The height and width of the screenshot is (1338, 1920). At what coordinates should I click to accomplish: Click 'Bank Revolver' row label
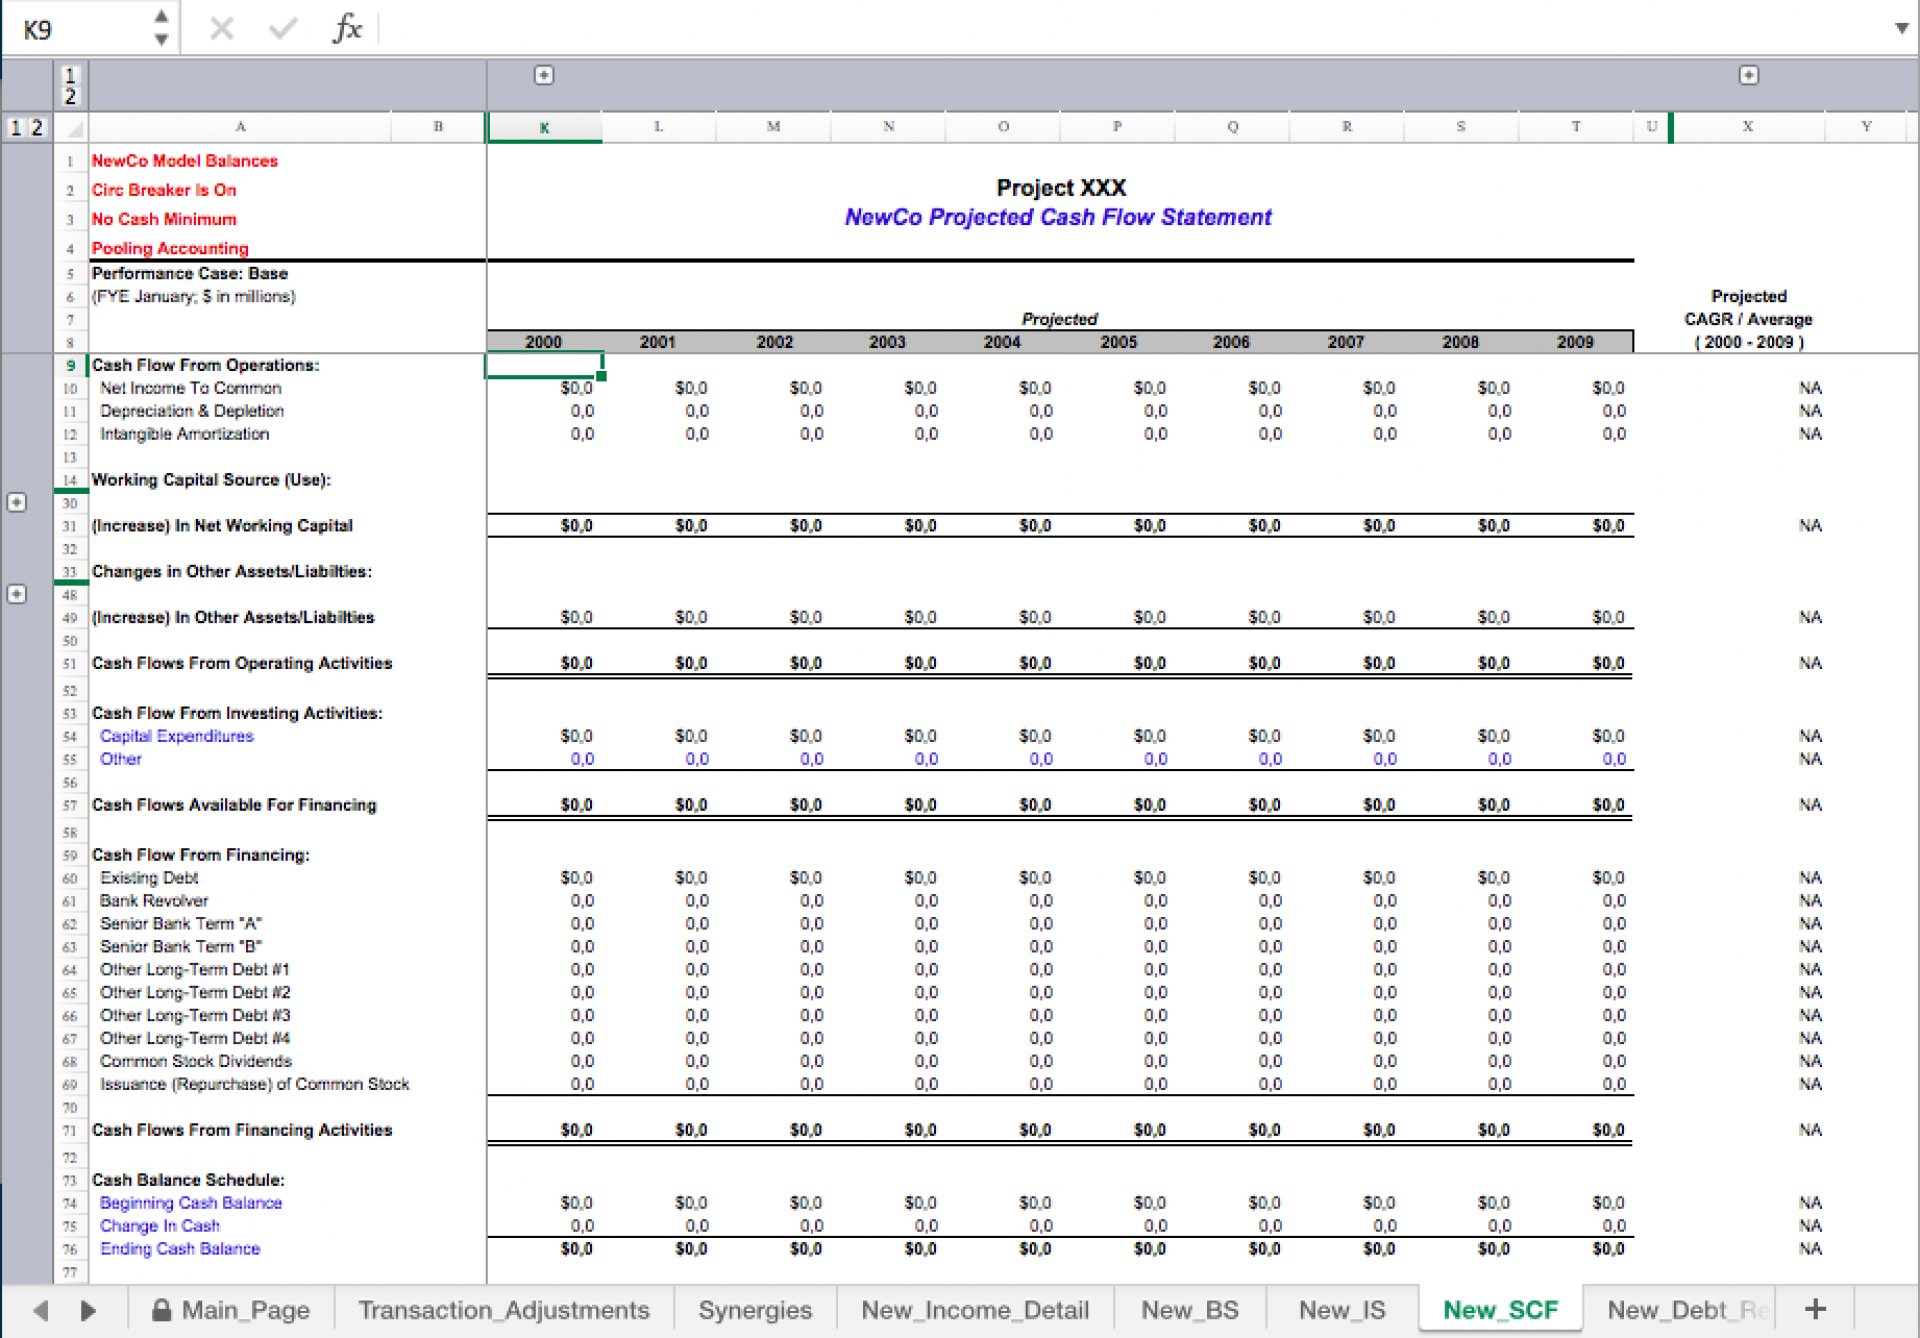coord(154,901)
